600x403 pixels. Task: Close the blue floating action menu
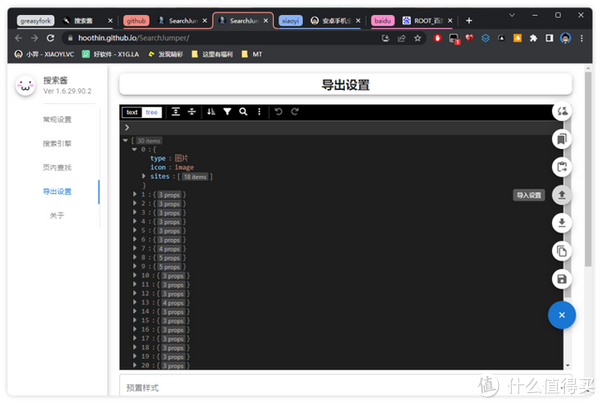(561, 315)
